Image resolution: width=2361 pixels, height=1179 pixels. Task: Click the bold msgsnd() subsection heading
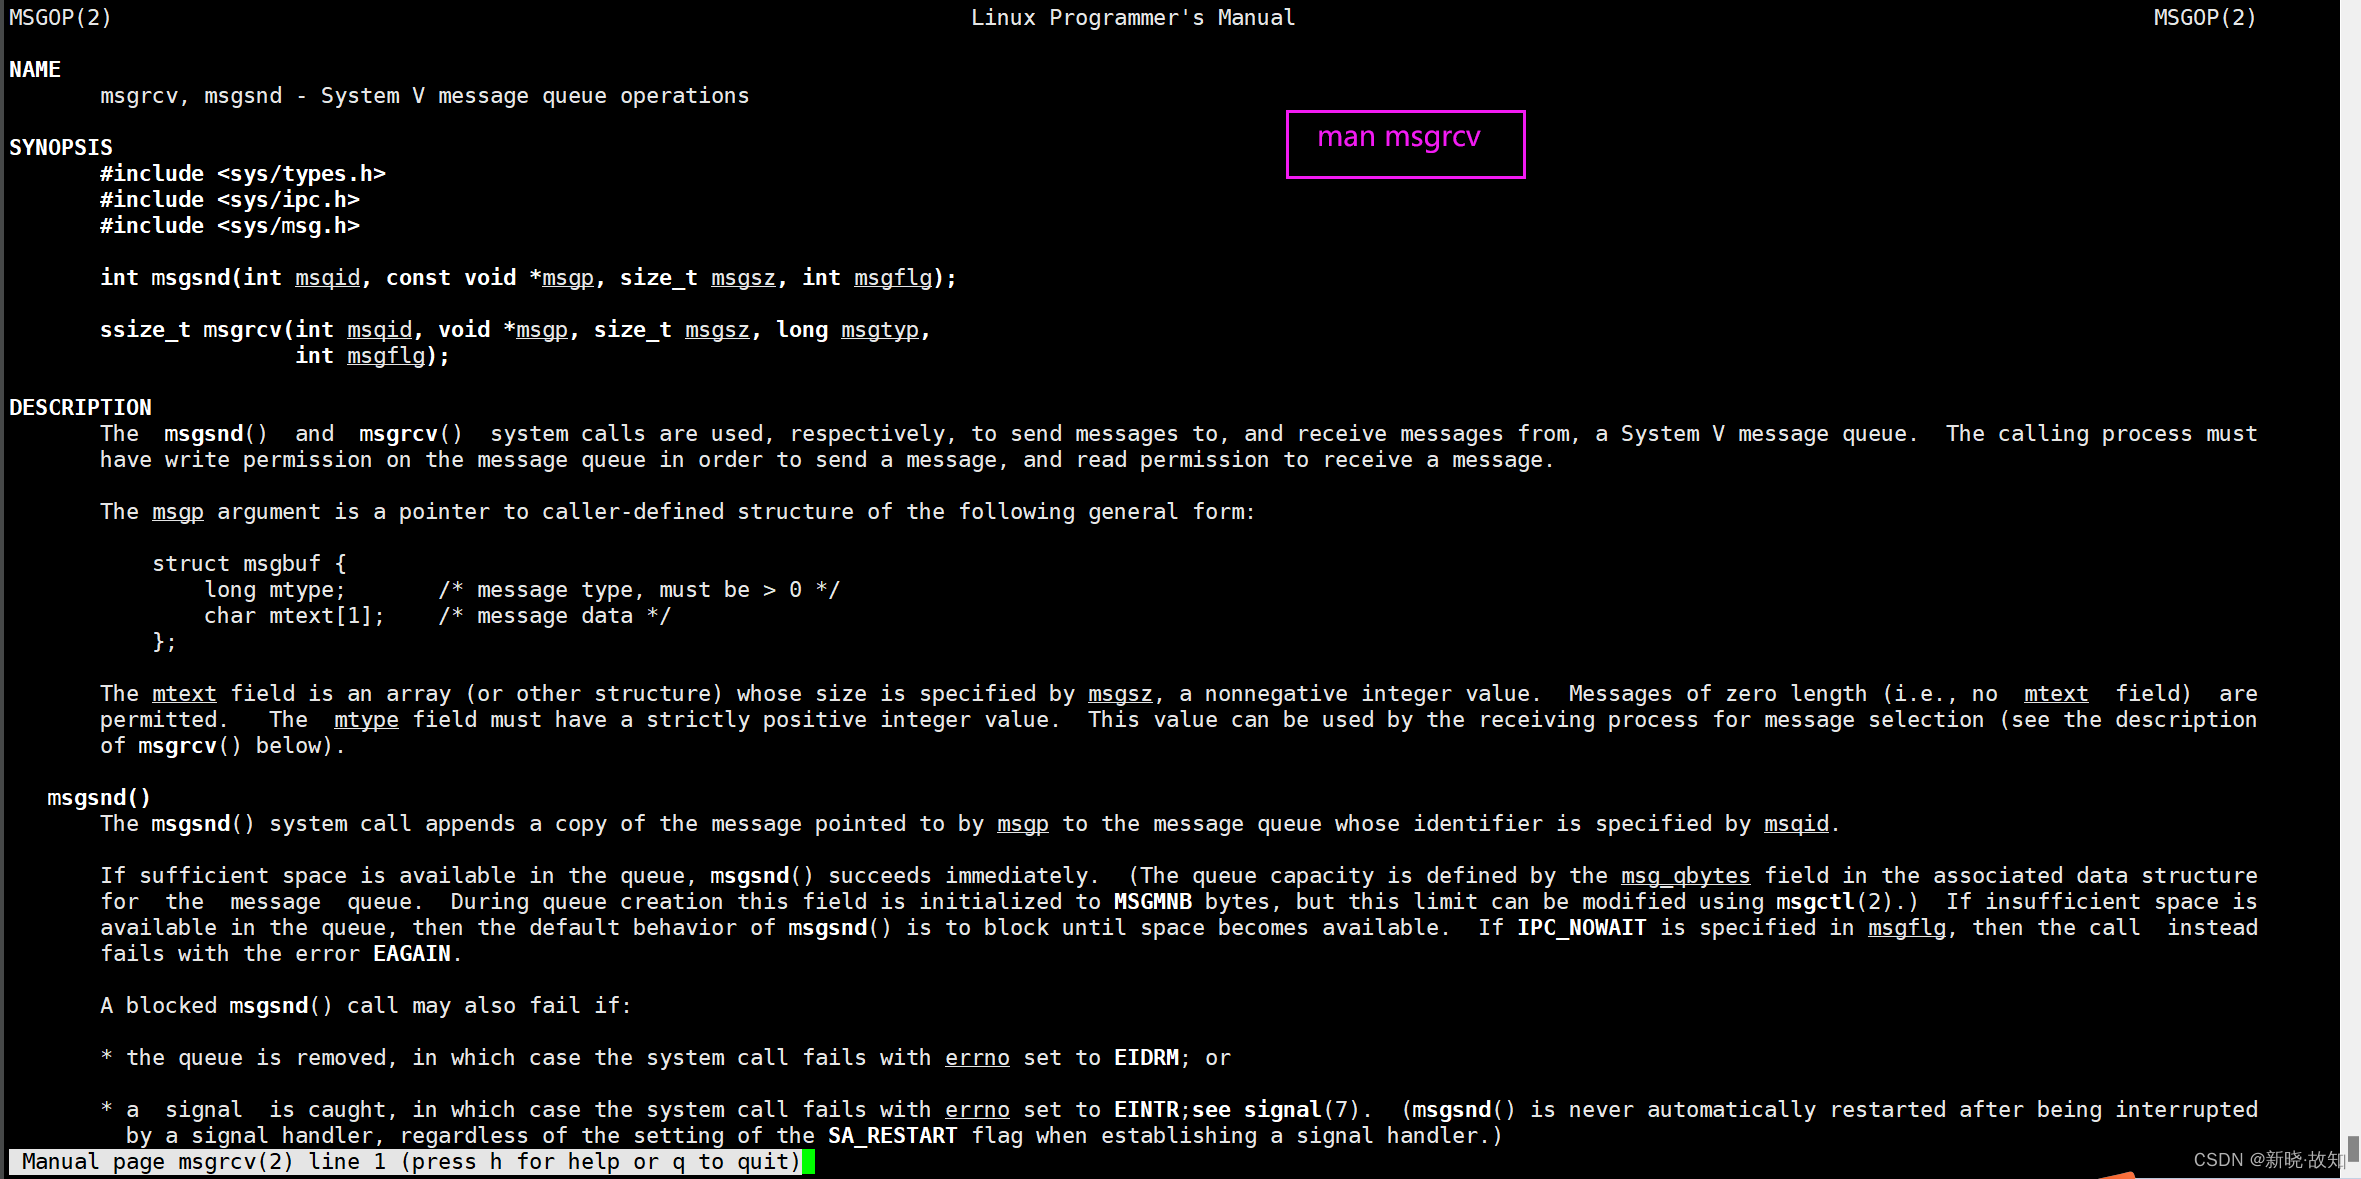(x=99, y=797)
